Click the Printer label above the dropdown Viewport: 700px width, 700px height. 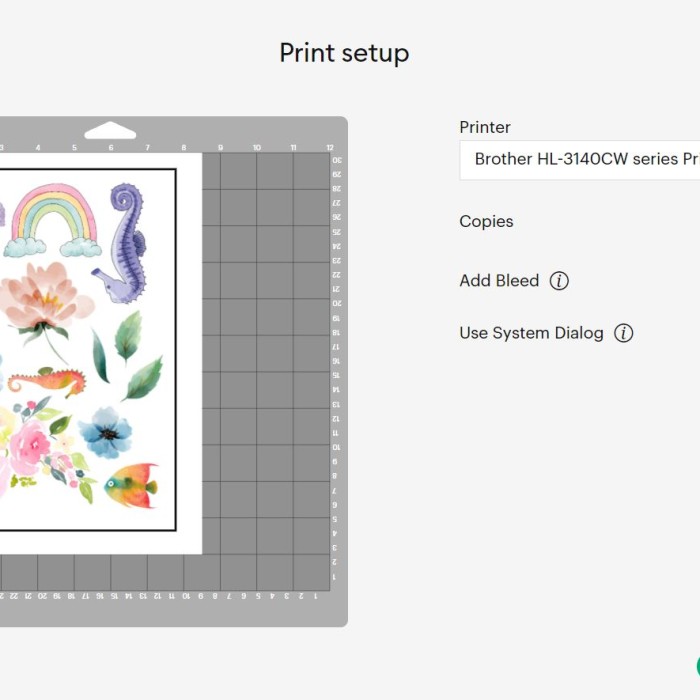pos(485,127)
